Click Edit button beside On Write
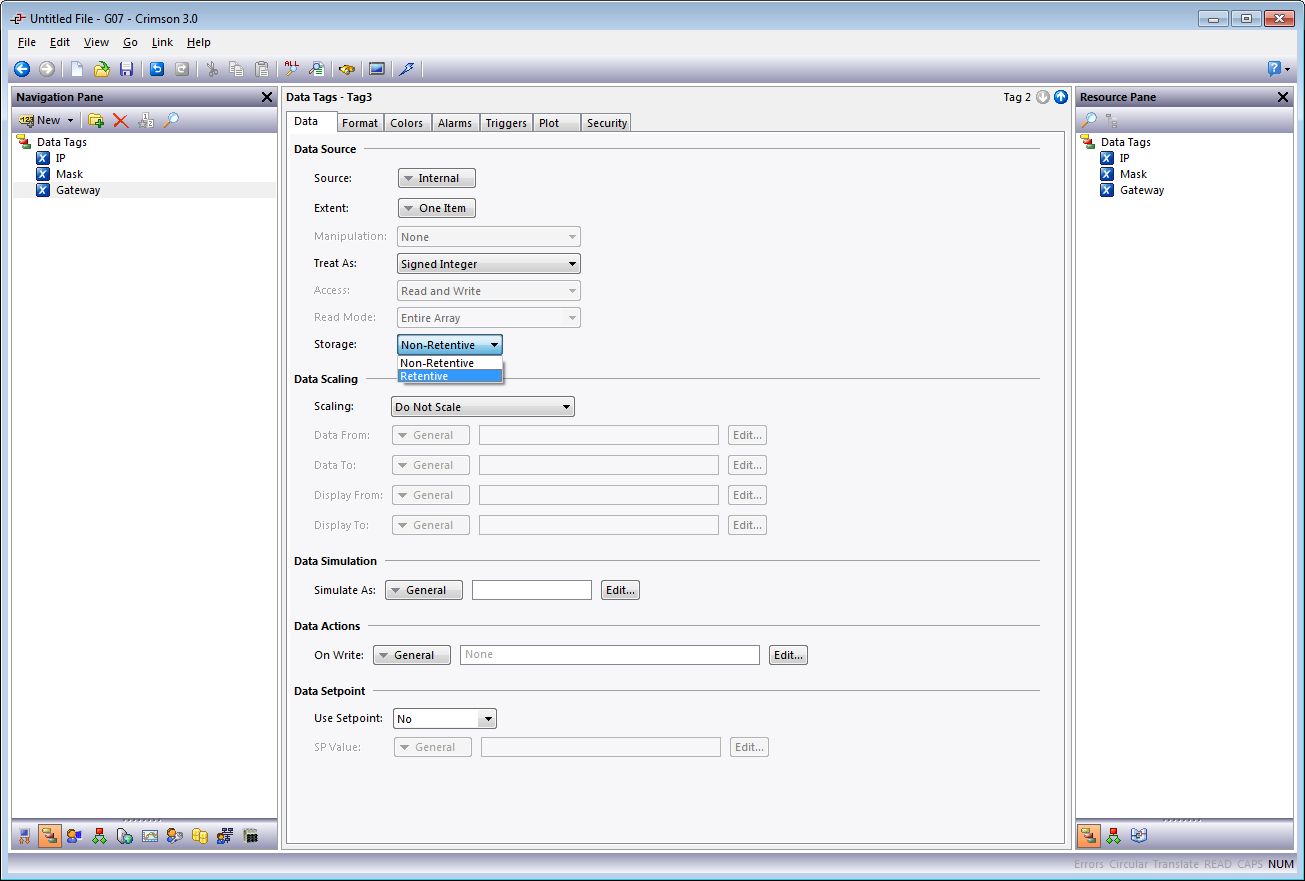Screen dimensions: 1305x881 pos(788,655)
